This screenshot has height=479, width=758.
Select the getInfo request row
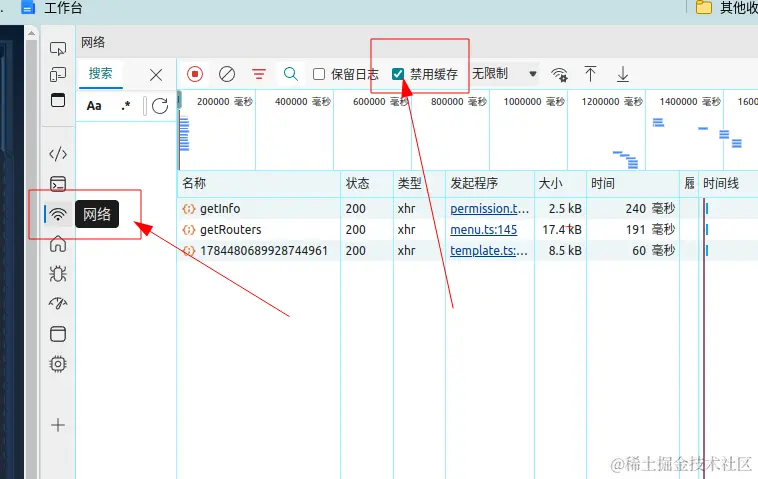coord(467,208)
